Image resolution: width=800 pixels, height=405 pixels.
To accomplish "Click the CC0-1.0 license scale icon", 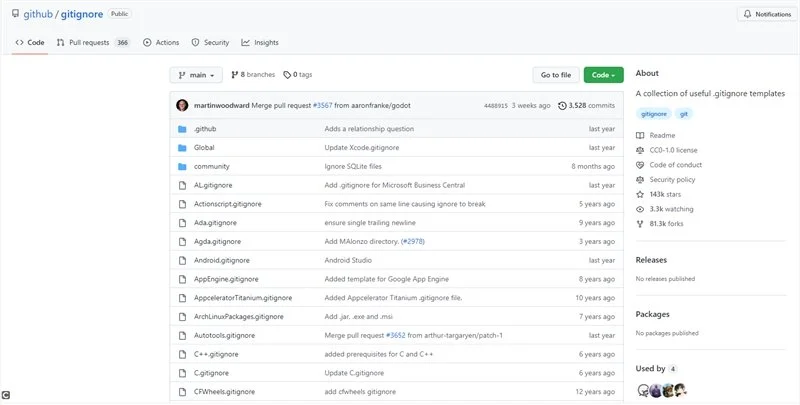I will (x=641, y=150).
